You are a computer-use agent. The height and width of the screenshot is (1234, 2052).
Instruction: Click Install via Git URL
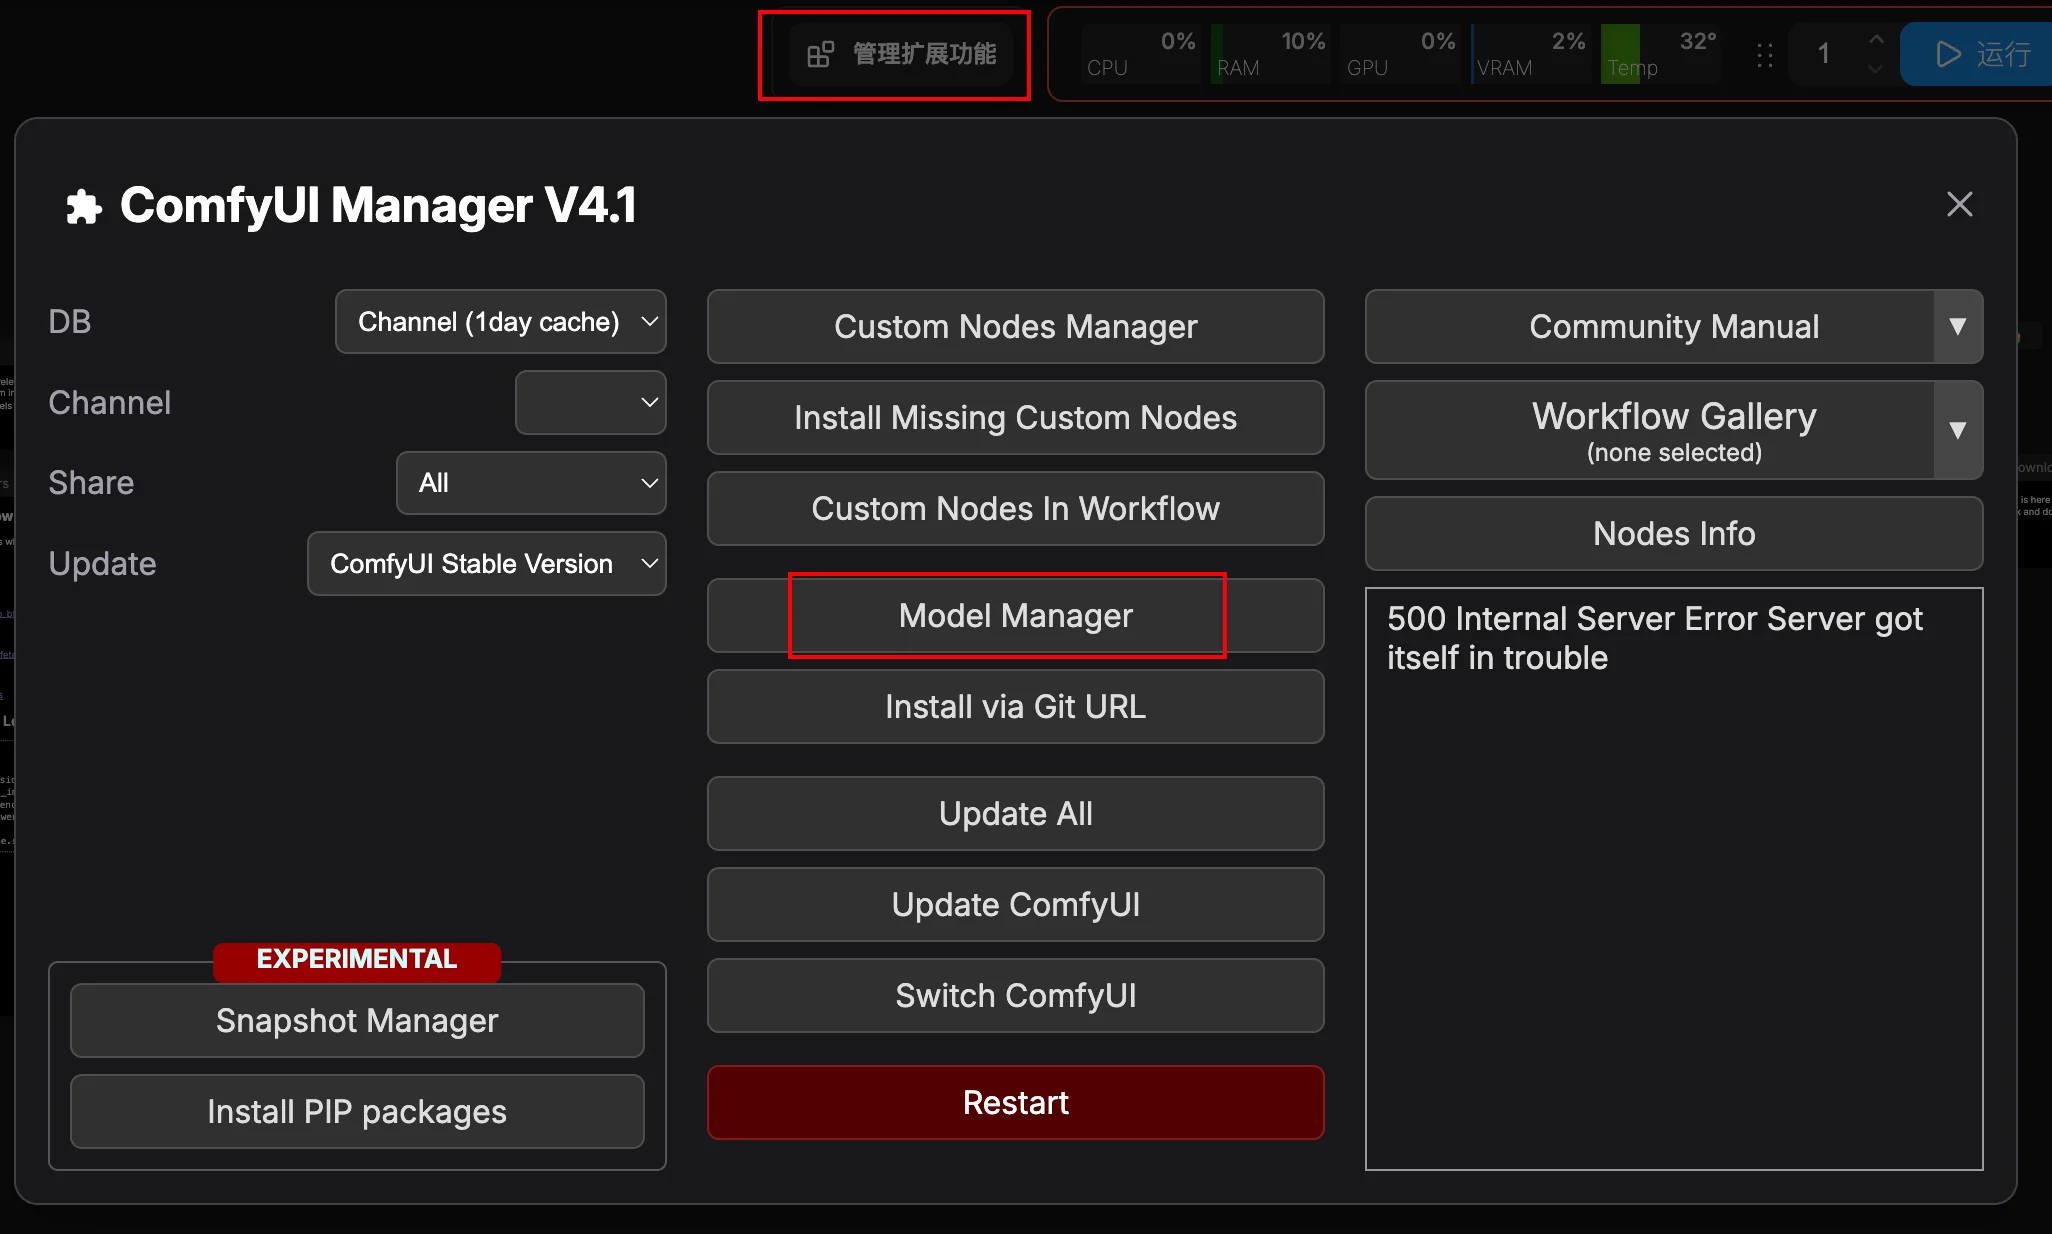[x=1016, y=707]
